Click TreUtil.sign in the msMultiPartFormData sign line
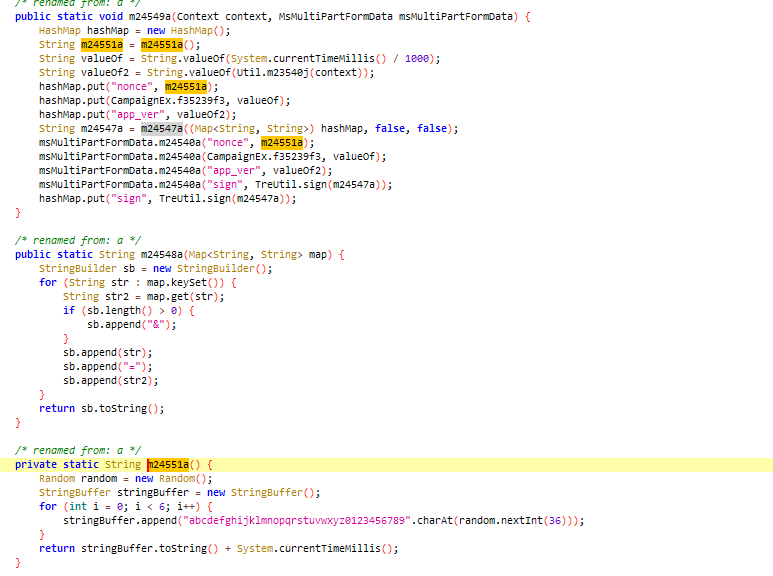Viewport: 773px width, 576px height. tap(291, 184)
